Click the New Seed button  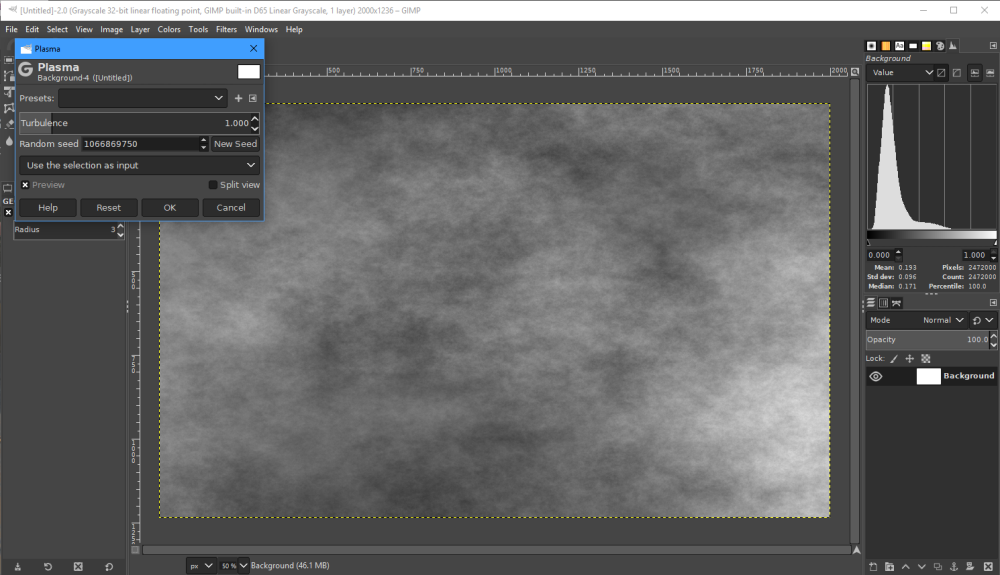235,144
